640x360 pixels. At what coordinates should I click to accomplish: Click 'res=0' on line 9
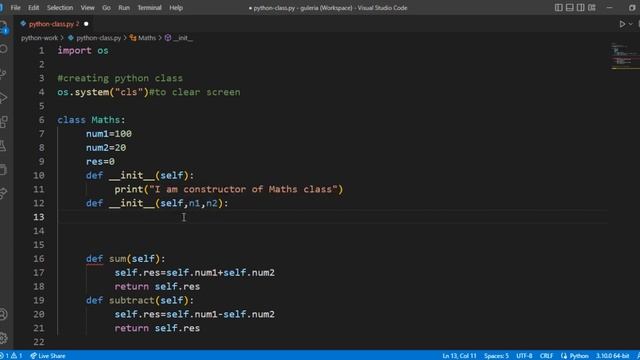tap(100, 162)
